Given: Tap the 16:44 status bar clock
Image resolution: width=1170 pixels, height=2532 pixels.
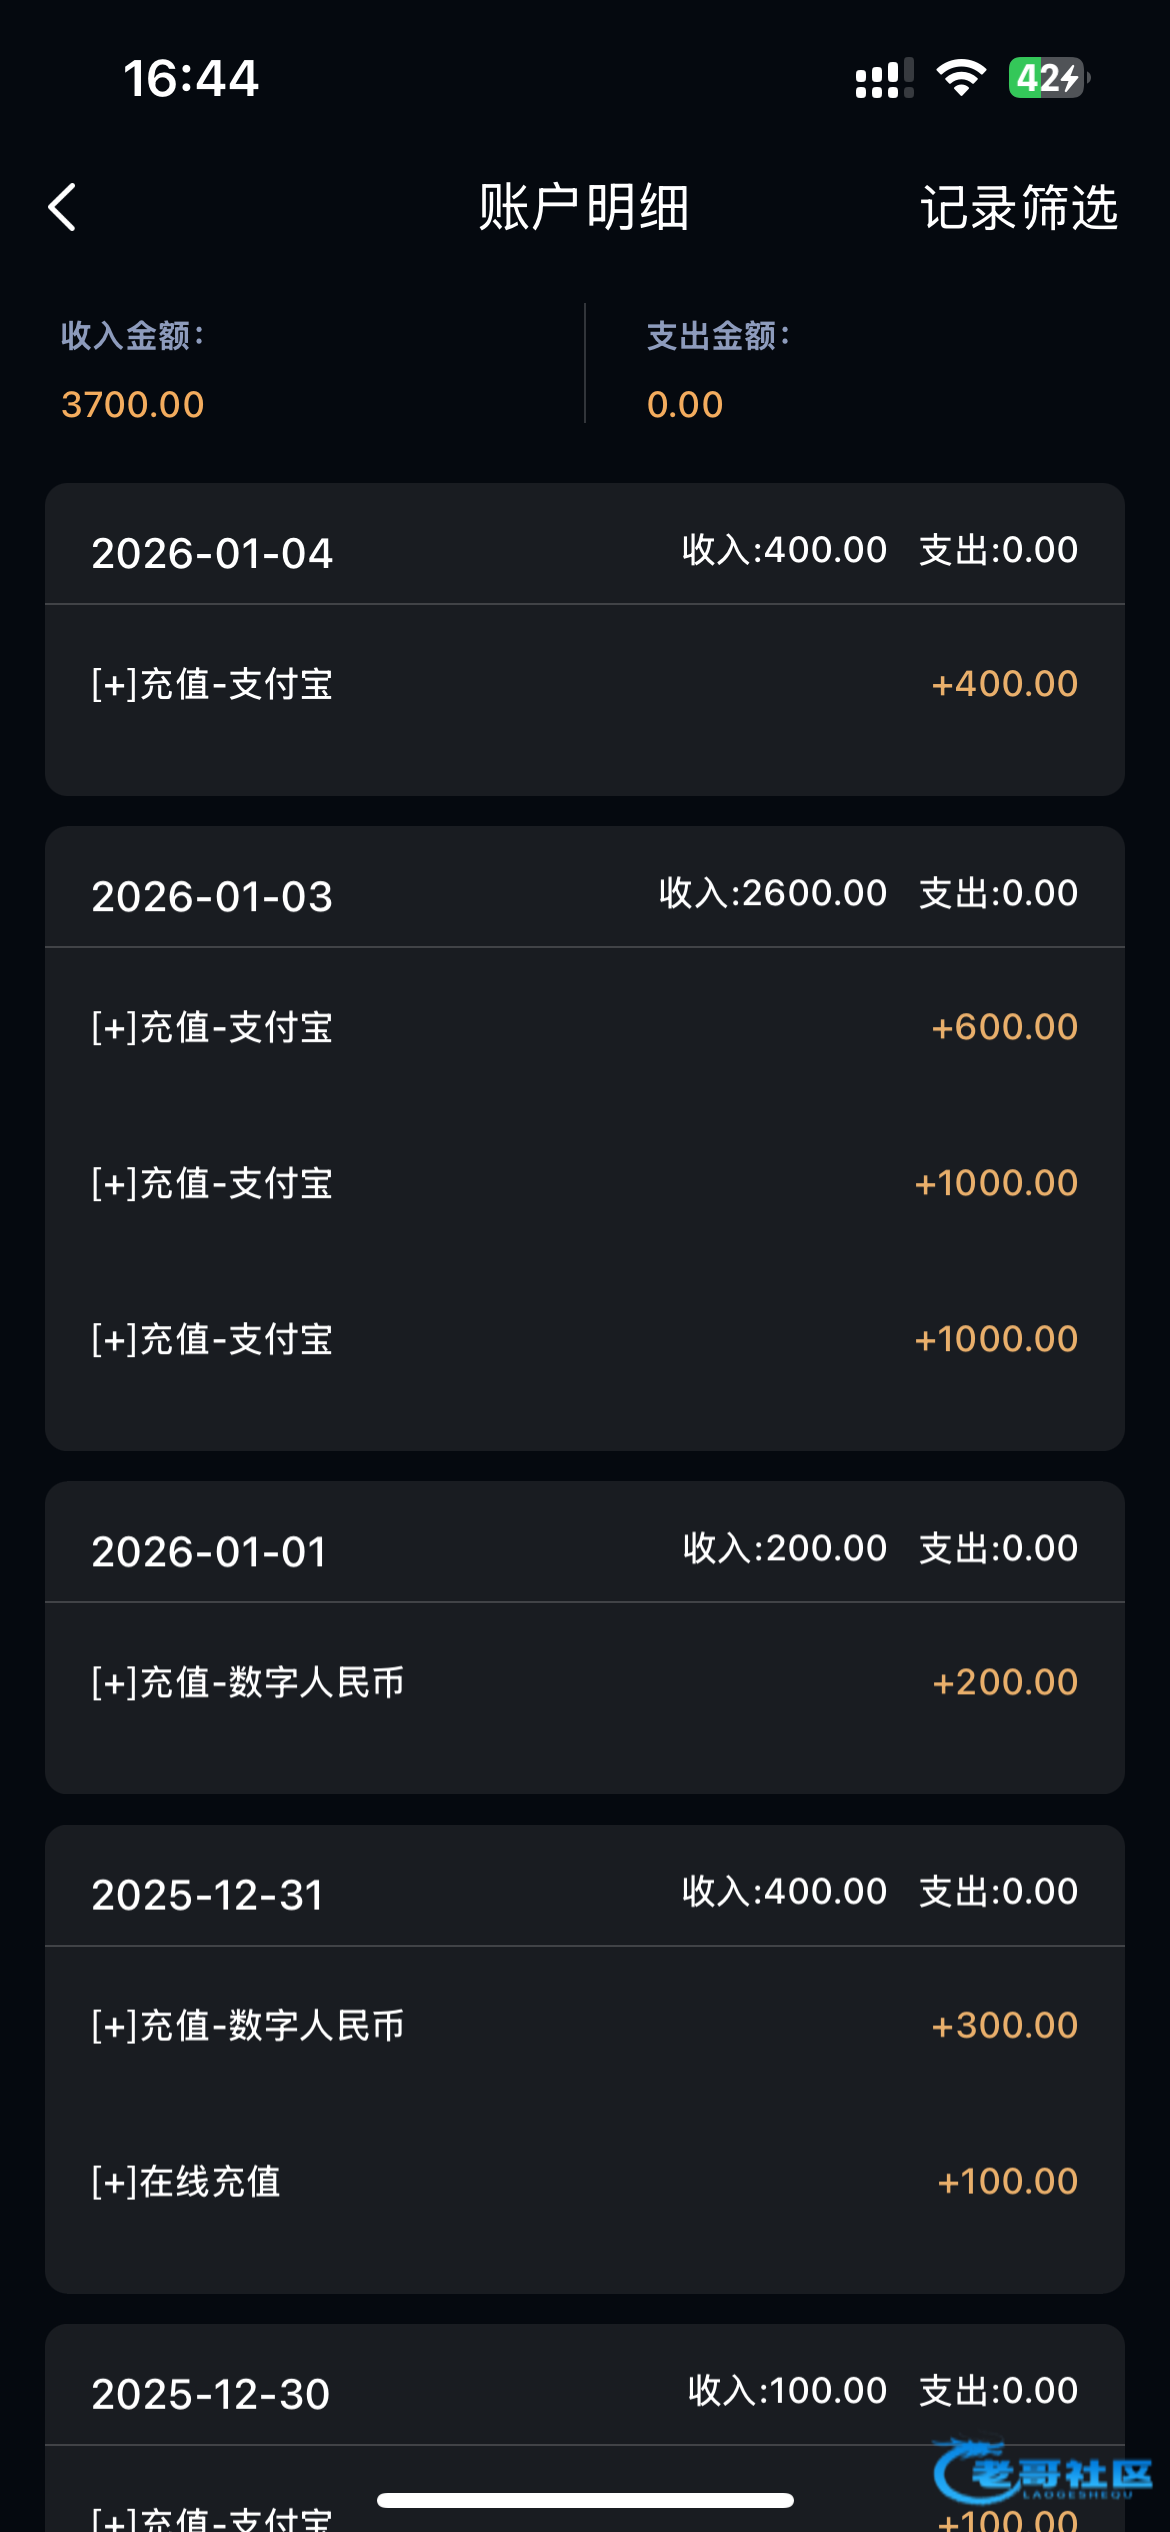Looking at the screenshot, I should (191, 78).
